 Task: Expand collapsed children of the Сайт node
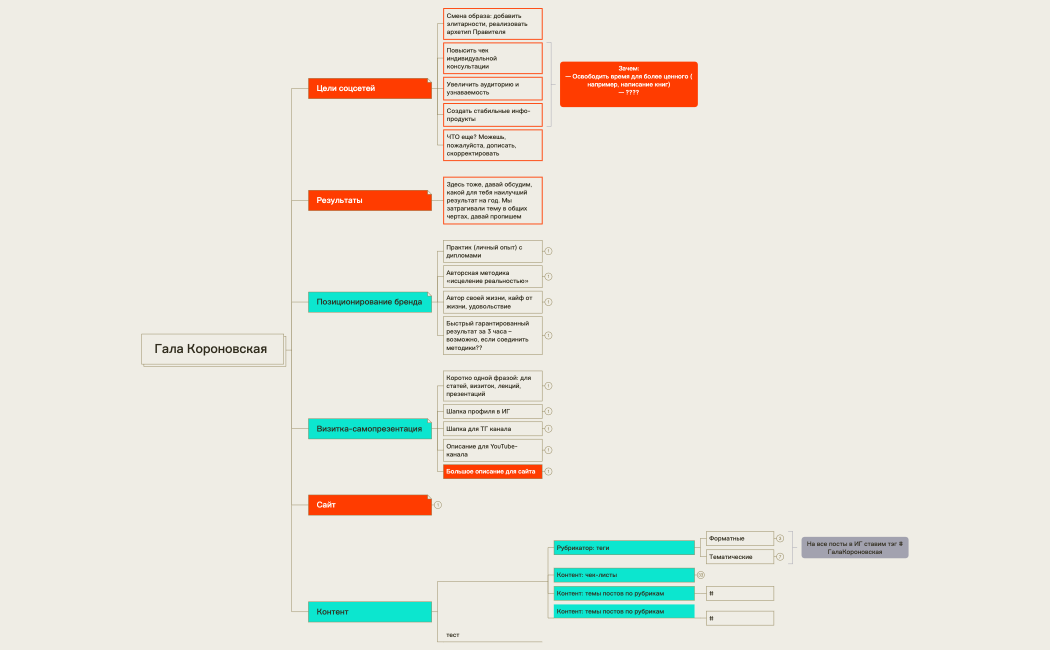pyautogui.click(x=438, y=505)
